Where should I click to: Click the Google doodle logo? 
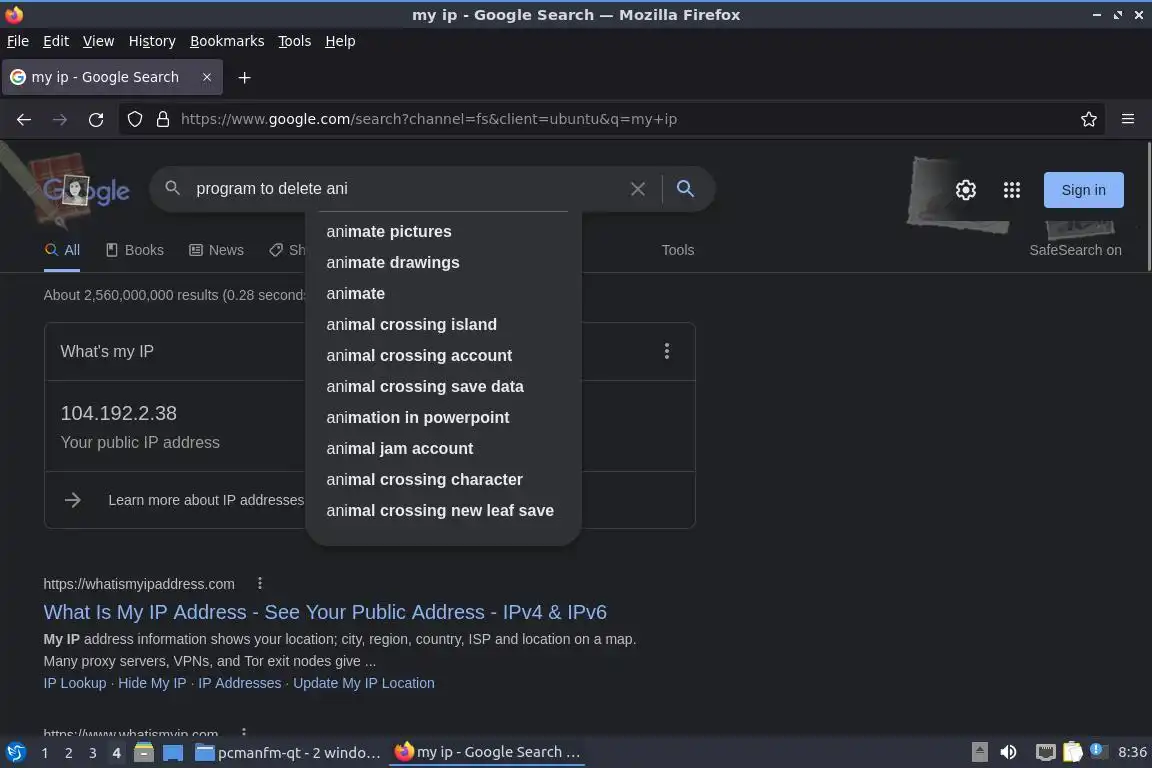[x=86, y=190]
